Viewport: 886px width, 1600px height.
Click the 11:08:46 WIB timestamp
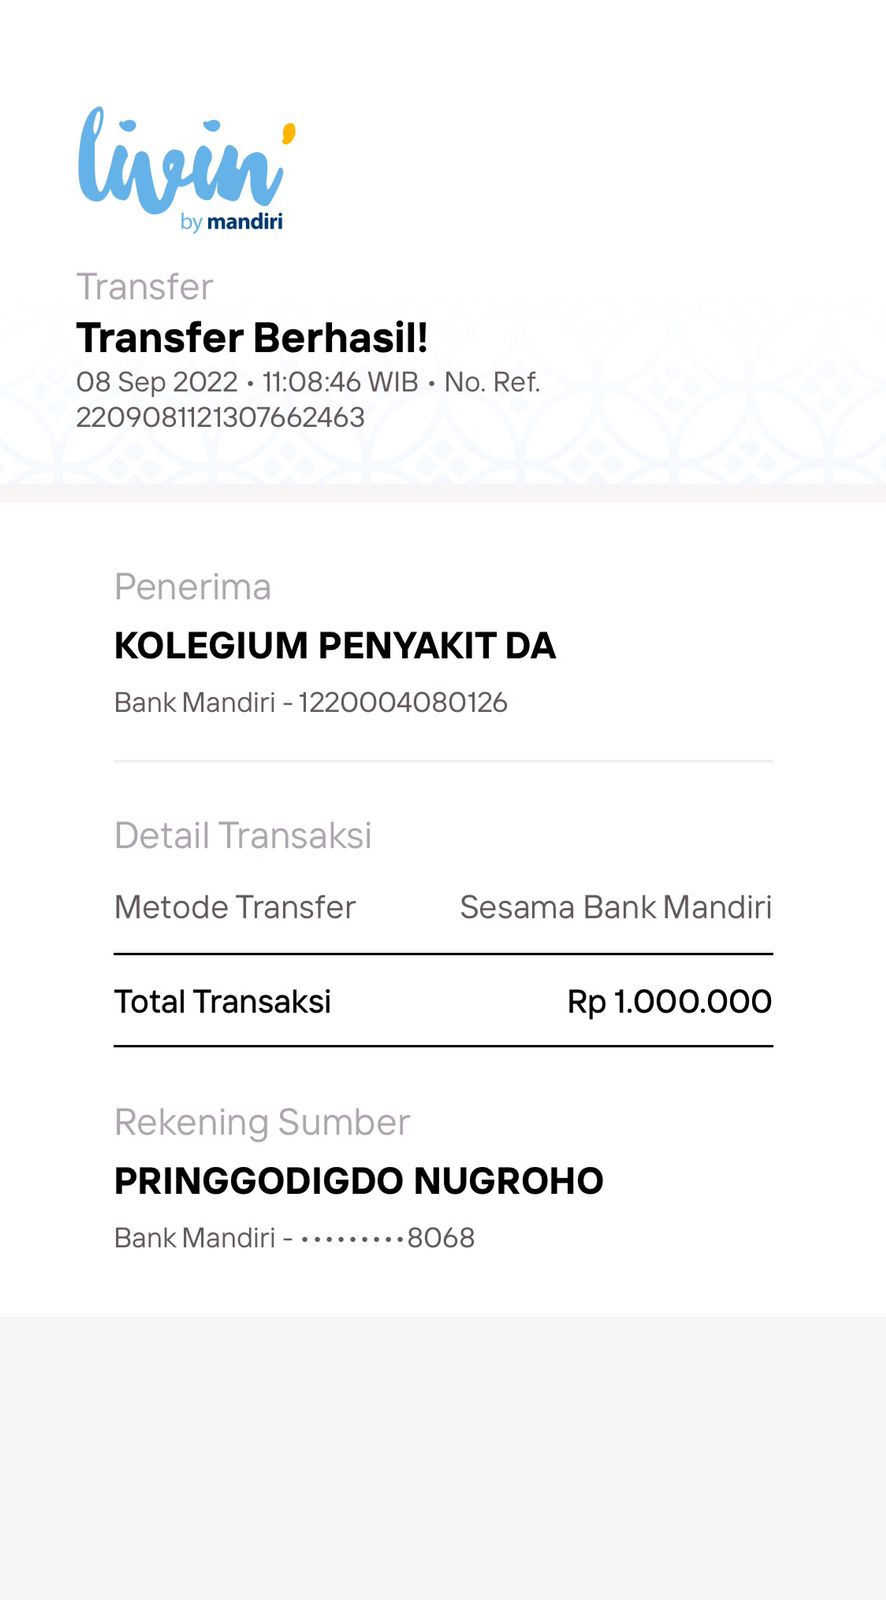point(340,382)
